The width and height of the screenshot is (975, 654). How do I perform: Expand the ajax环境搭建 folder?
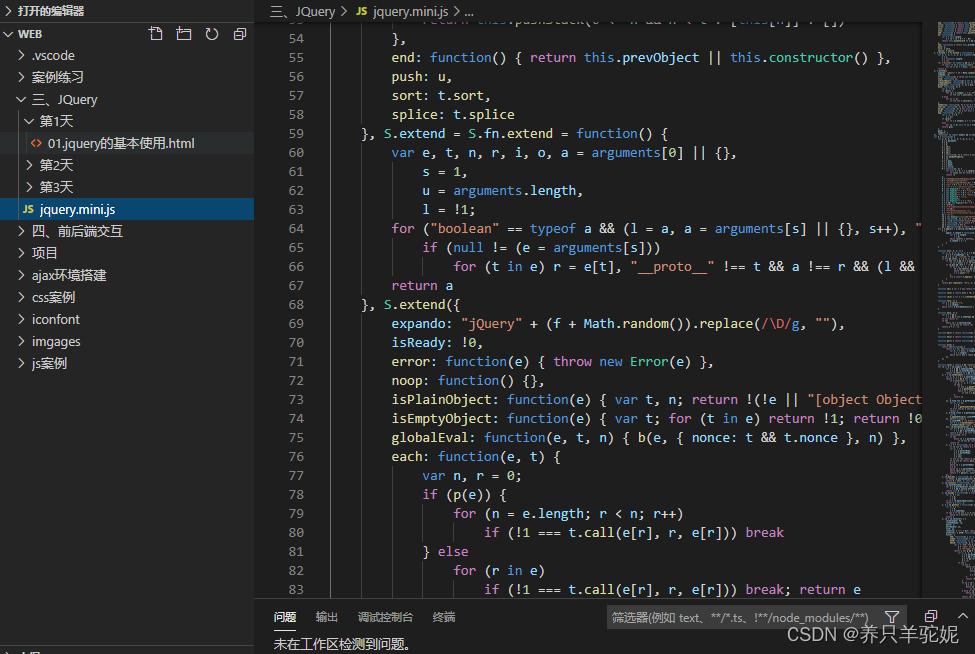pyautogui.click(x=22, y=275)
